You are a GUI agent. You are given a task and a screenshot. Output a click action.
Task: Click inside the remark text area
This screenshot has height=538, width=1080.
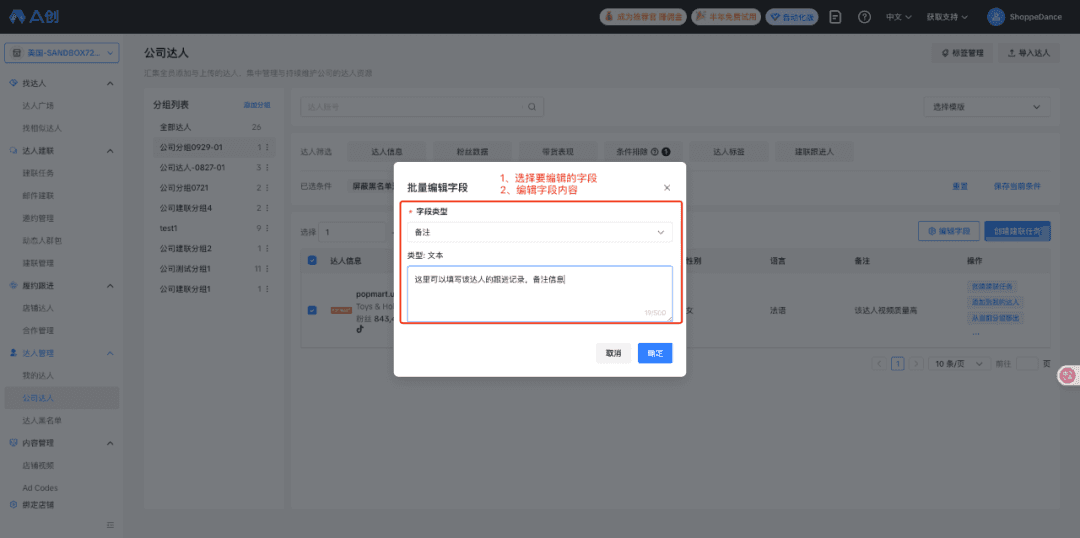[539, 293]
